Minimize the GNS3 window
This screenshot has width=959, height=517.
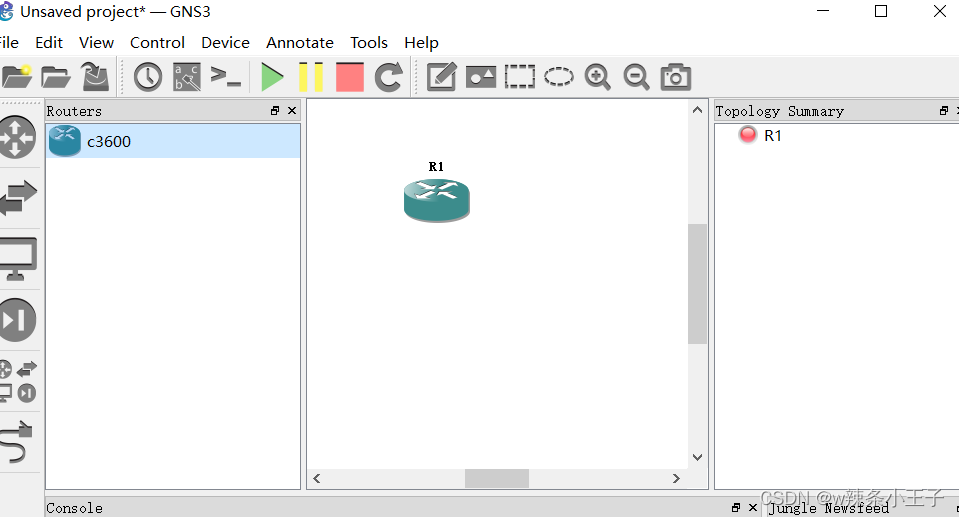tap(823, 11)
